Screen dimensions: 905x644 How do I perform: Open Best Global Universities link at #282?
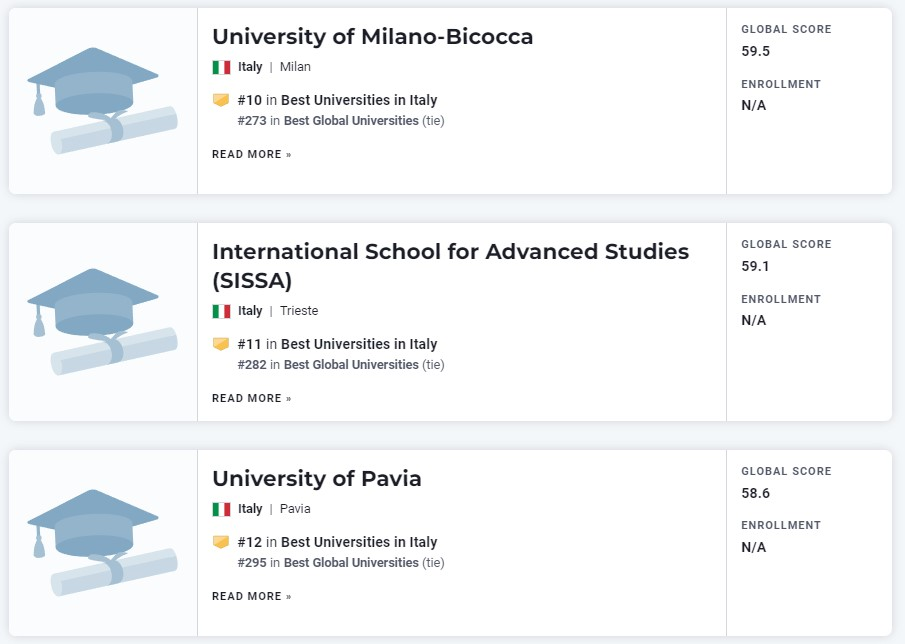pos(351,365)
